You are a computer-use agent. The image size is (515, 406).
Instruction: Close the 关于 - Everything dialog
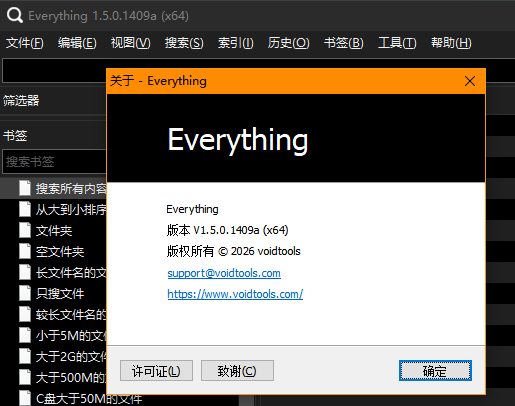coord(470,81)
